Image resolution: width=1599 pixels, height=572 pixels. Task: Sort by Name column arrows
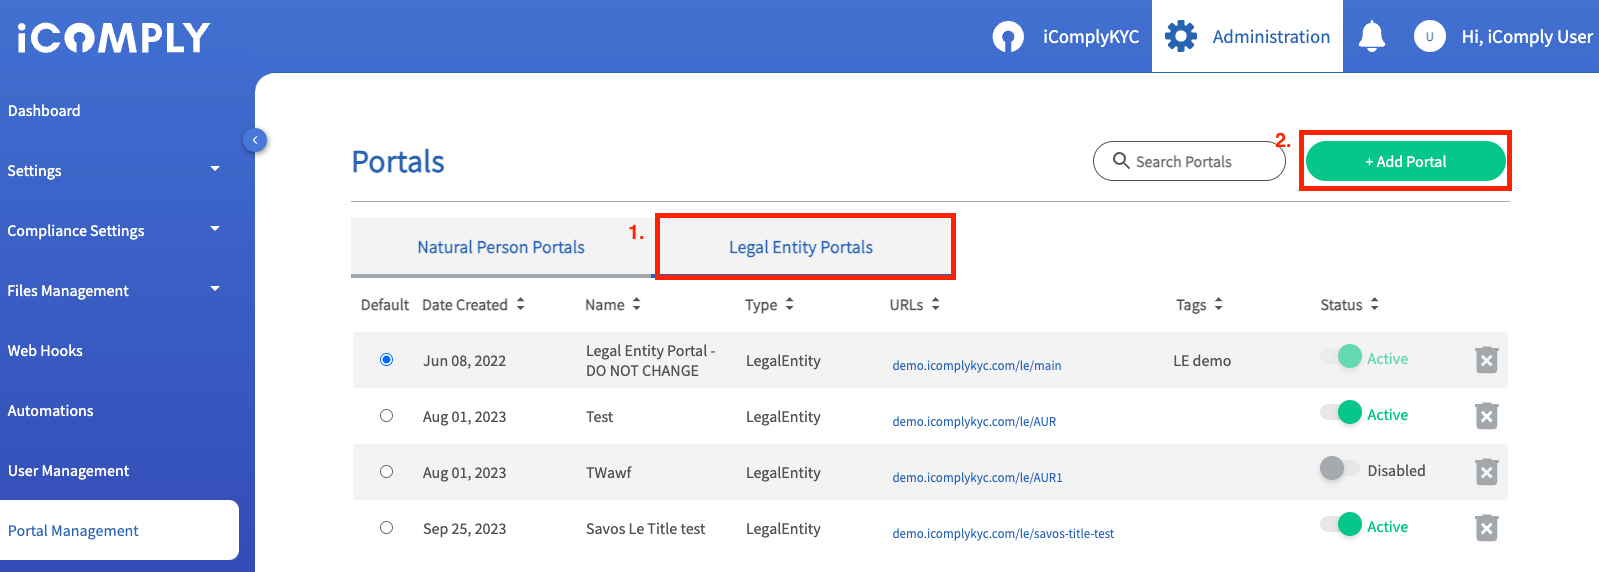point(636,304)
